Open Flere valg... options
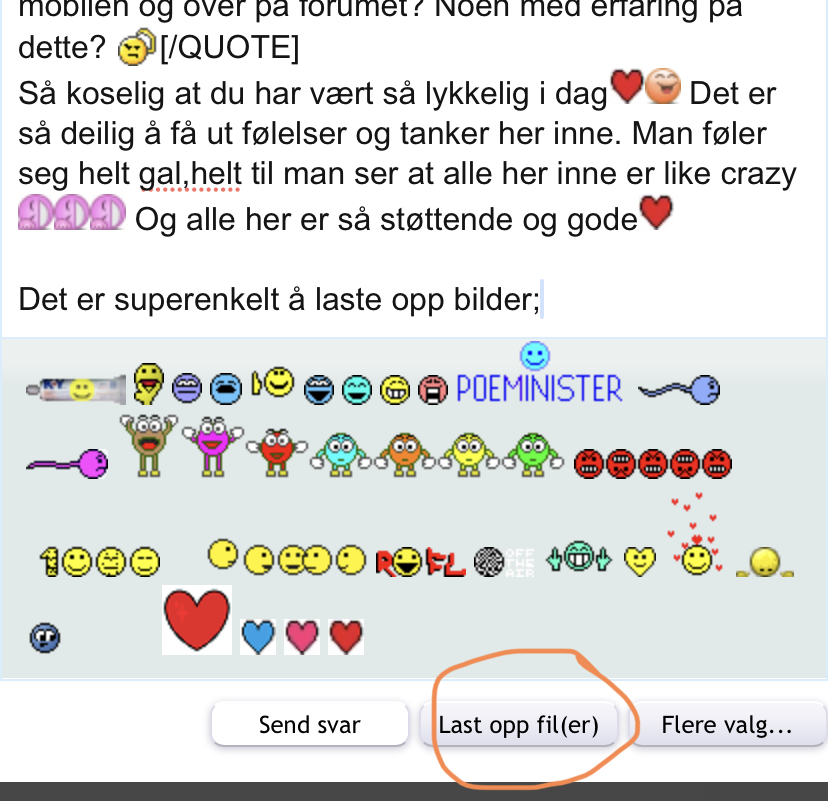 (727, 724)
